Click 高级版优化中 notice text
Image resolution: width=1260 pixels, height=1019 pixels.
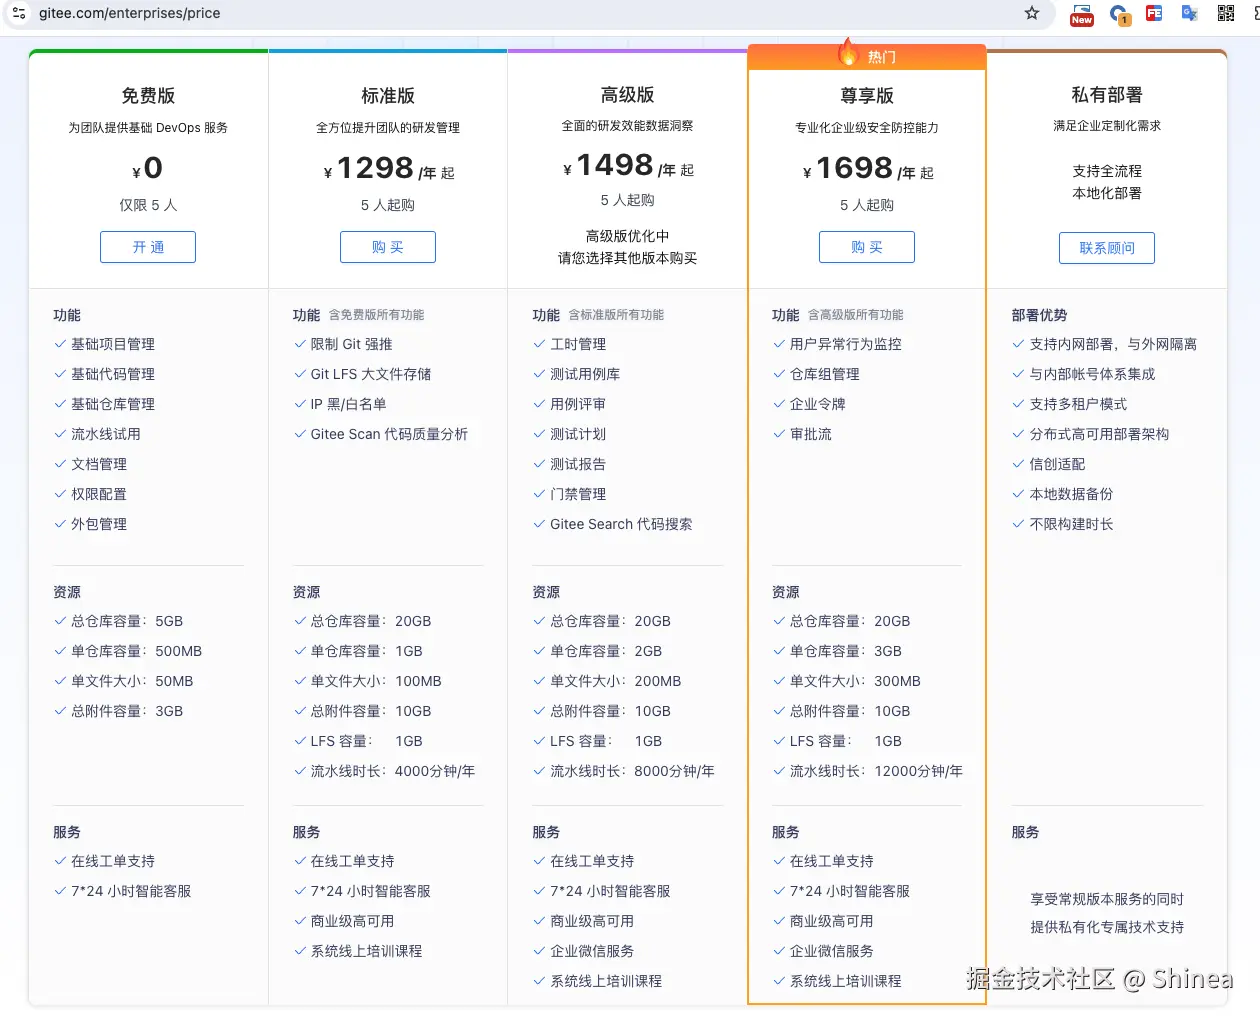point(628,236)
